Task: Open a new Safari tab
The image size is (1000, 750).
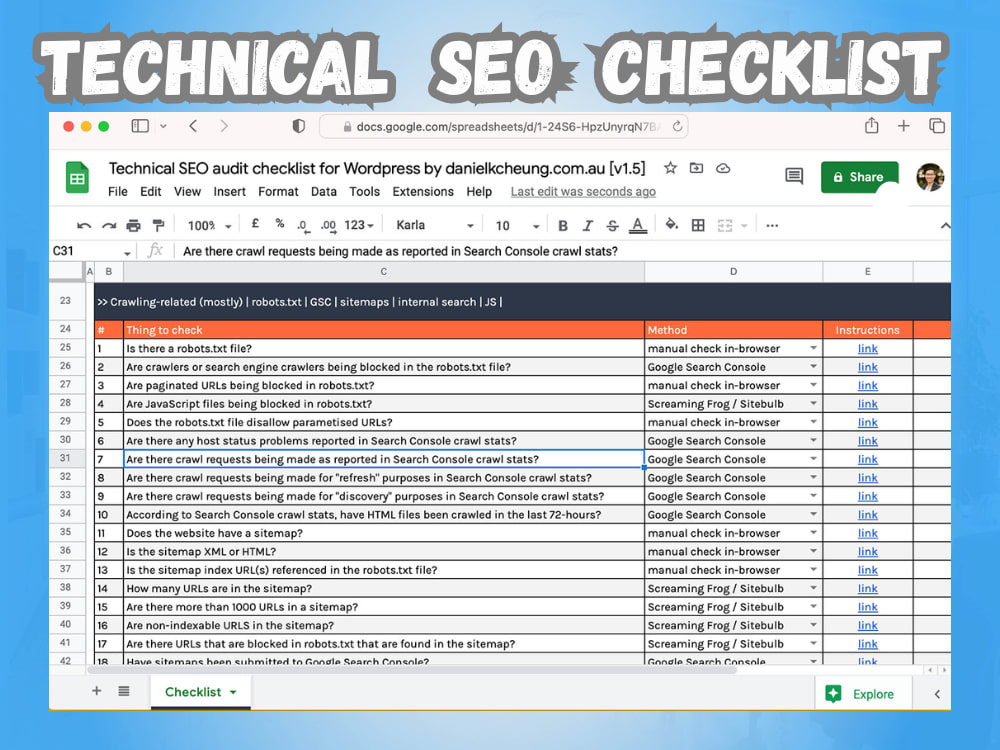Action: [x=904, y=126]
